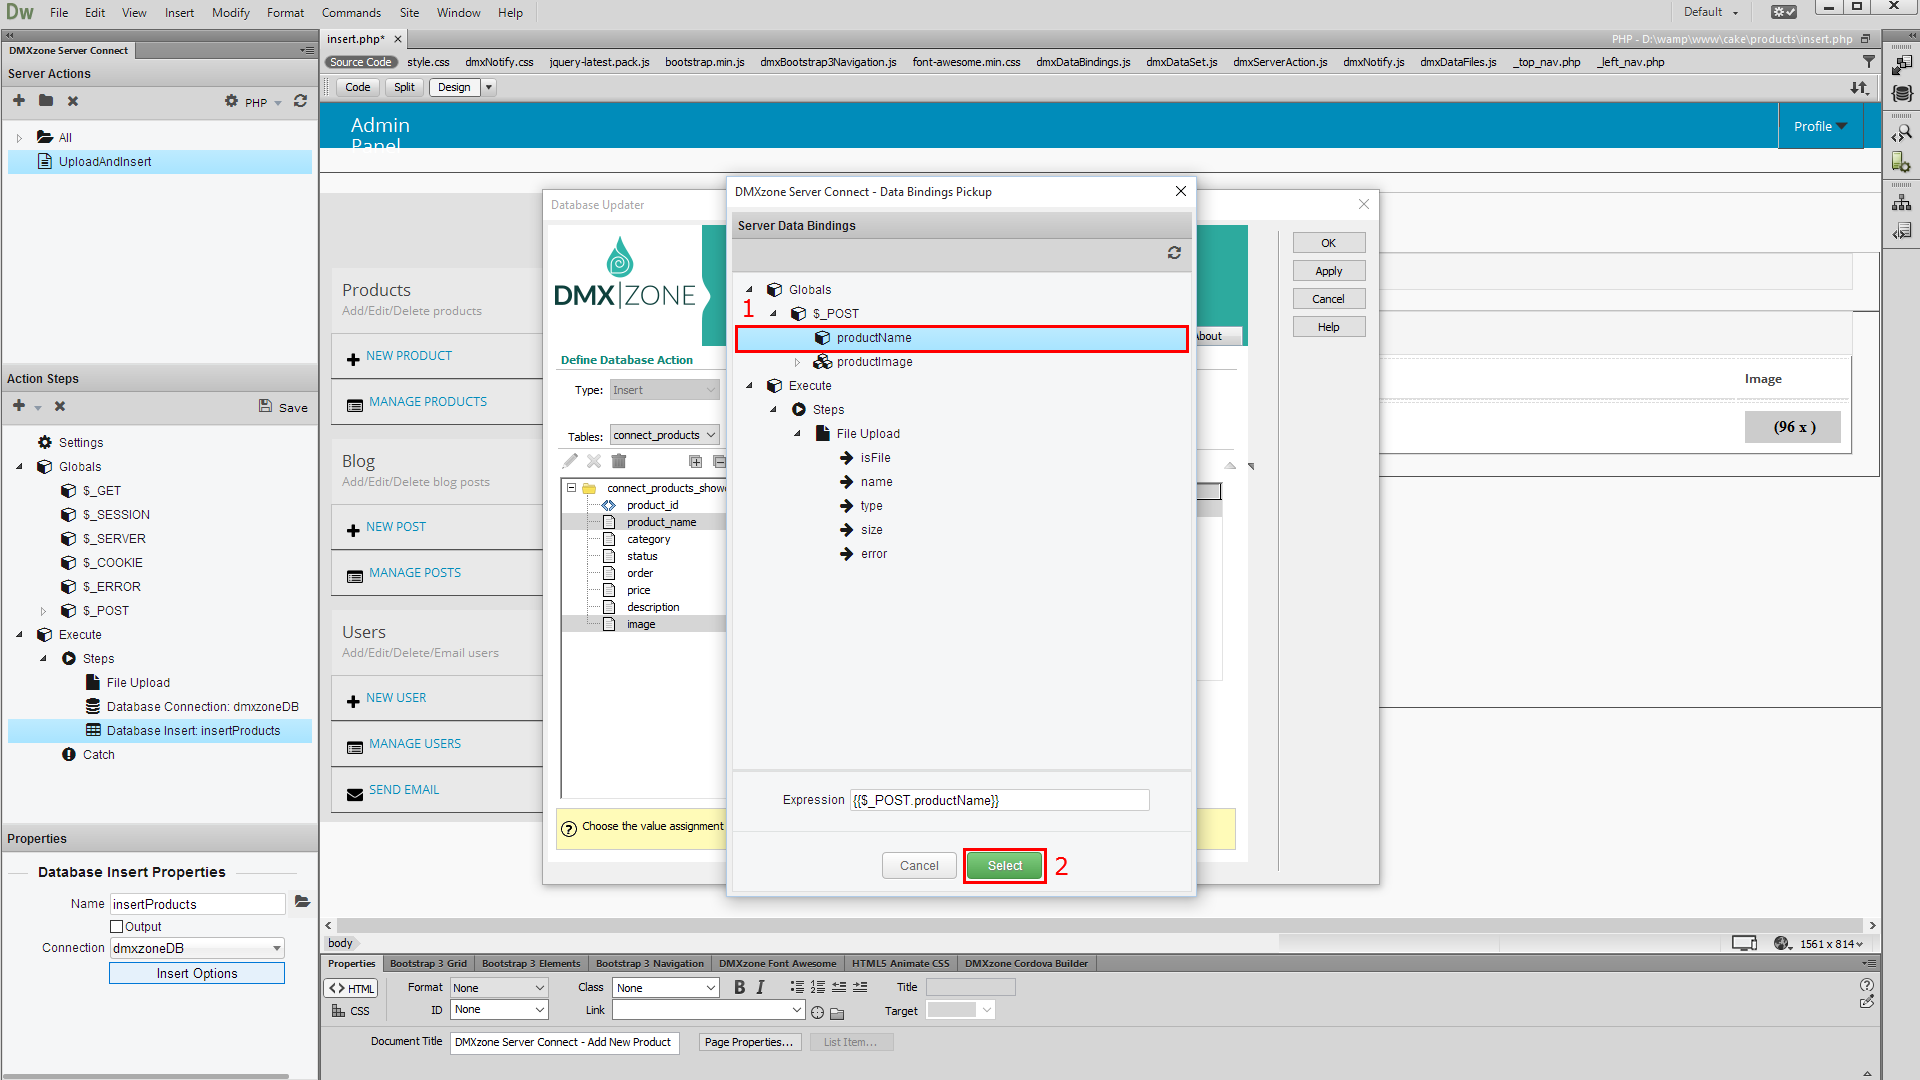Viewport: 1920px width, 1080px height.
Task: Remove selected action step
Action: tap(60, 406)
